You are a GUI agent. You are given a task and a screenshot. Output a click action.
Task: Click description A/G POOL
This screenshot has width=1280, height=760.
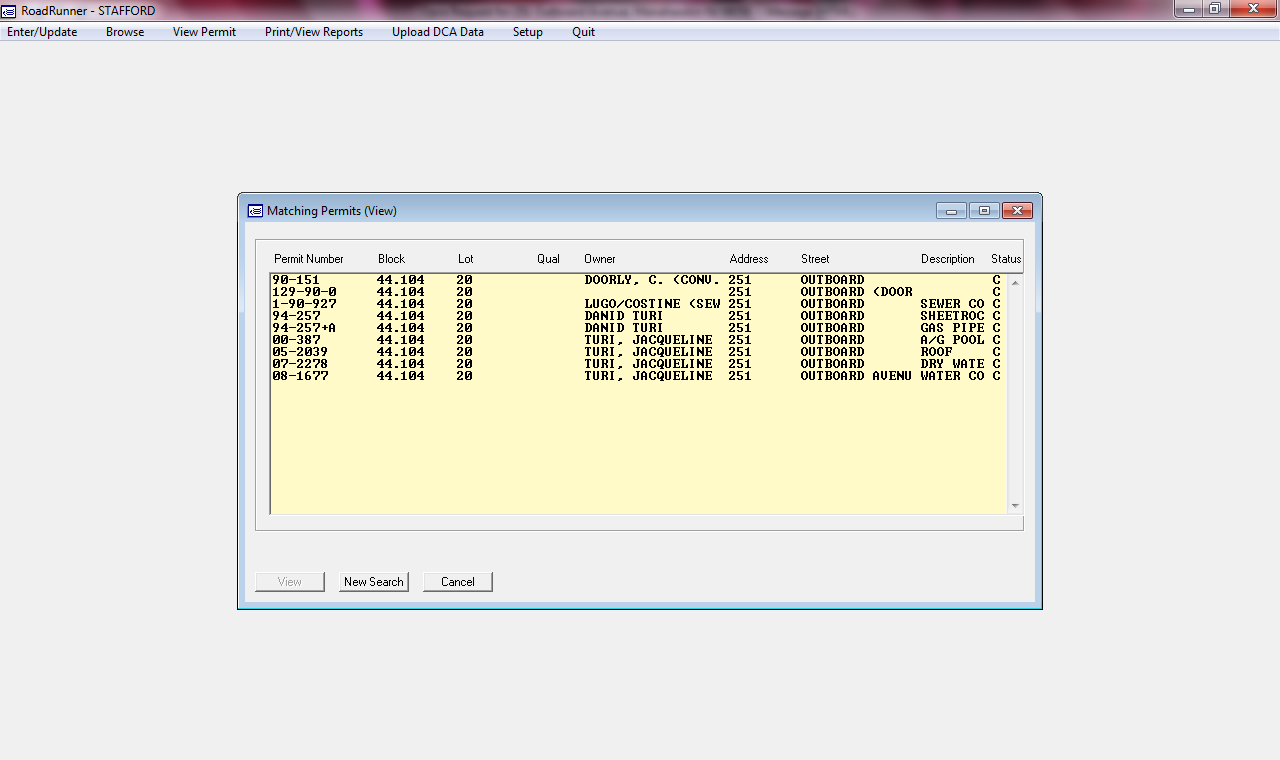952,340
